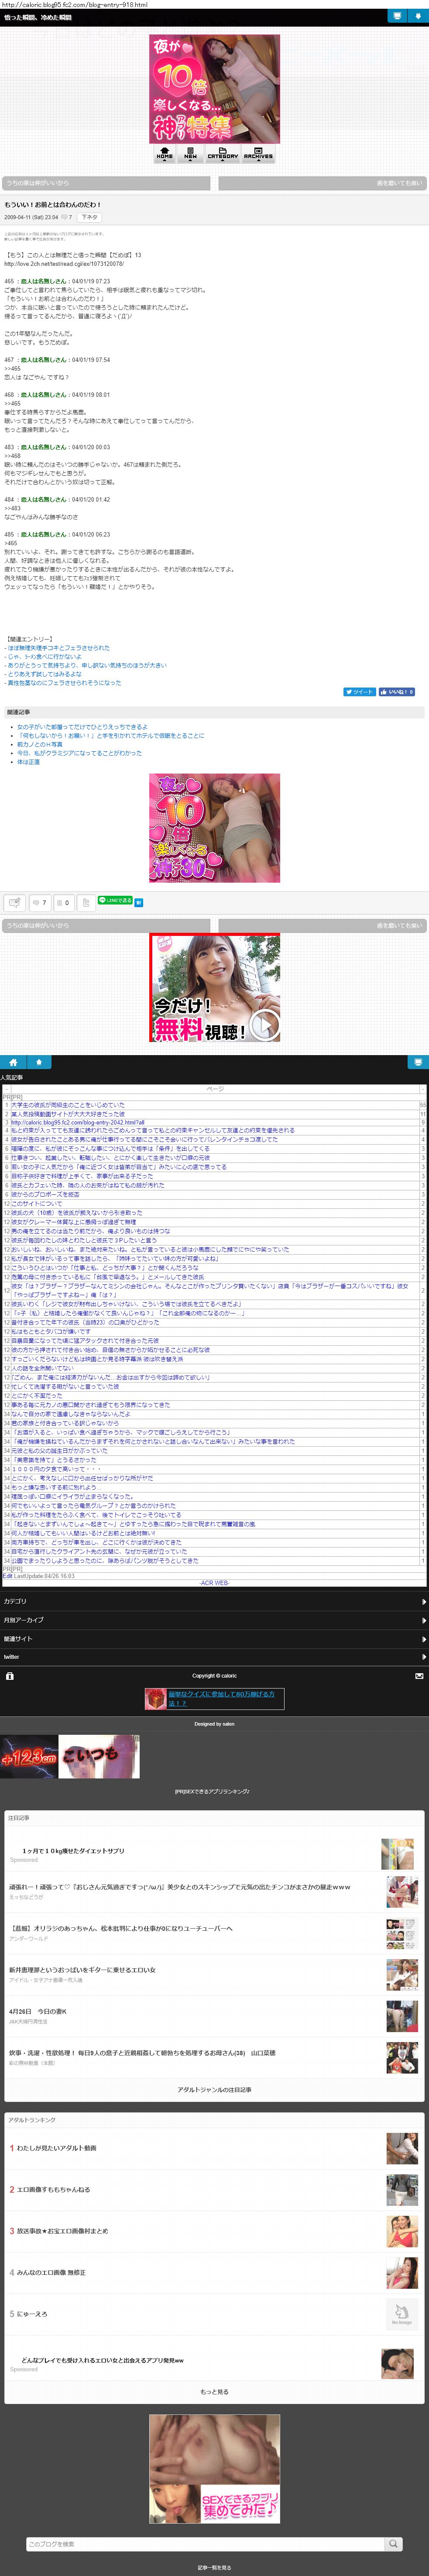
Task: Expand the twitter section
Action: click(x=214, y=1657)
